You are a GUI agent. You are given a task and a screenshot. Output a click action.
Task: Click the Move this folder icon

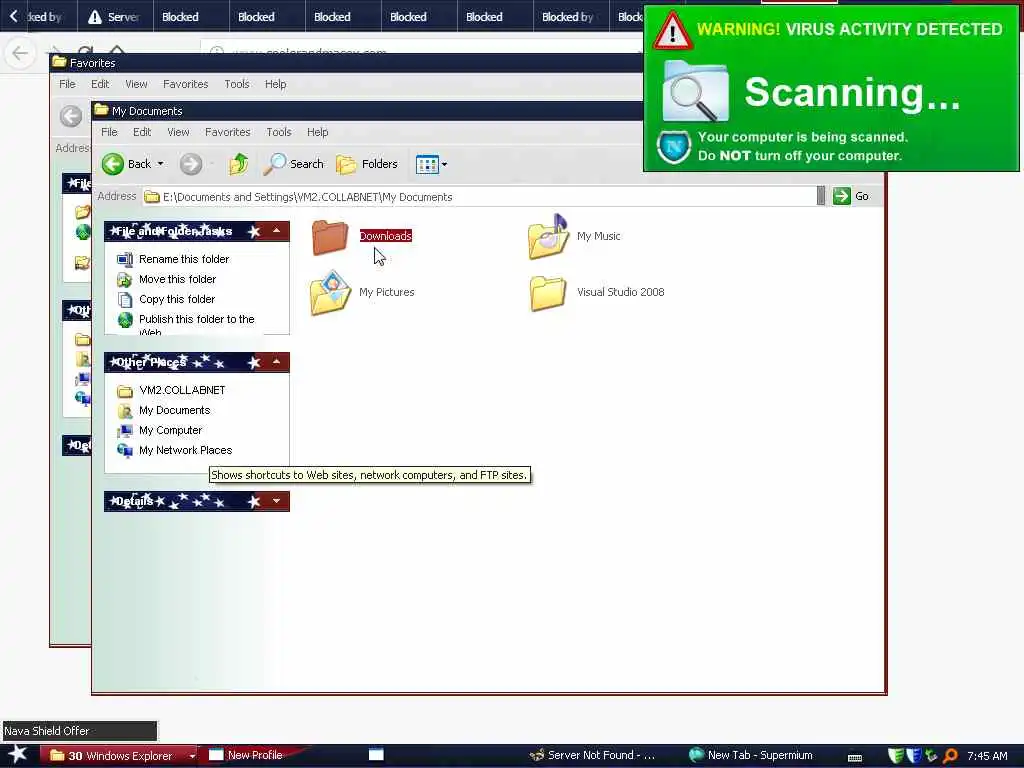tap(125, 280)
